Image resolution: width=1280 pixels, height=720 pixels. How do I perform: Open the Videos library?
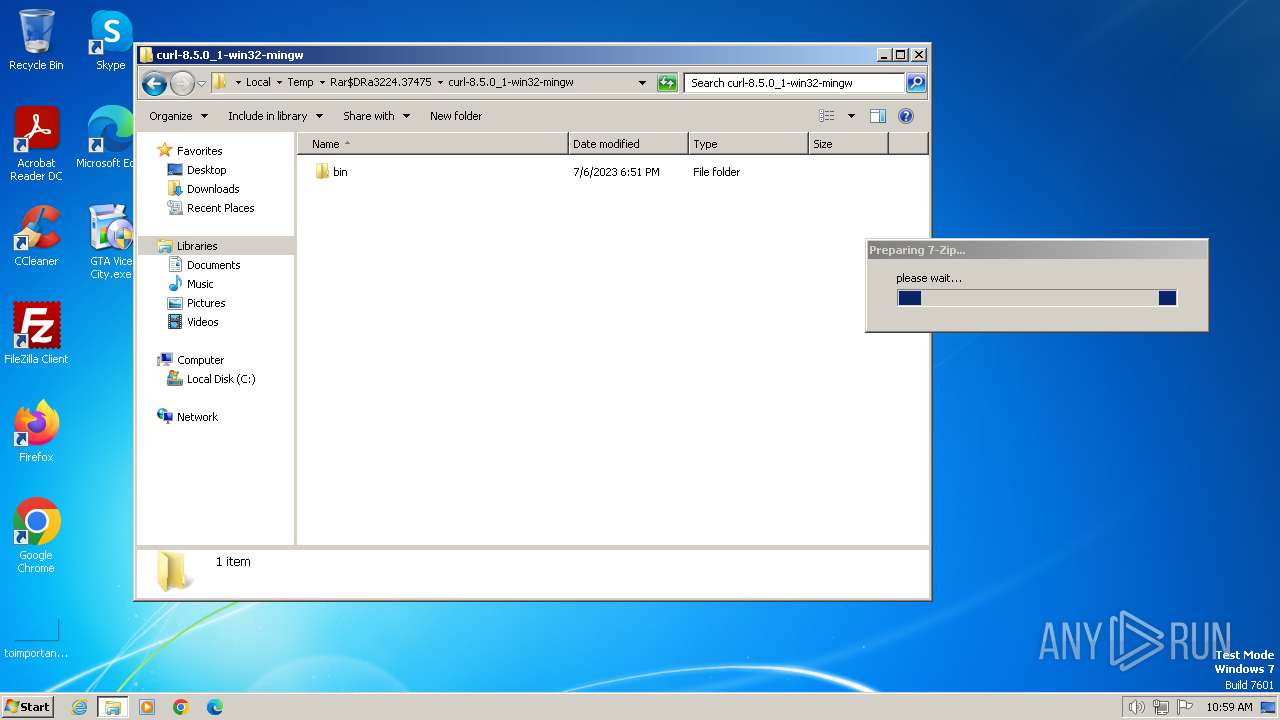point(202,322)
